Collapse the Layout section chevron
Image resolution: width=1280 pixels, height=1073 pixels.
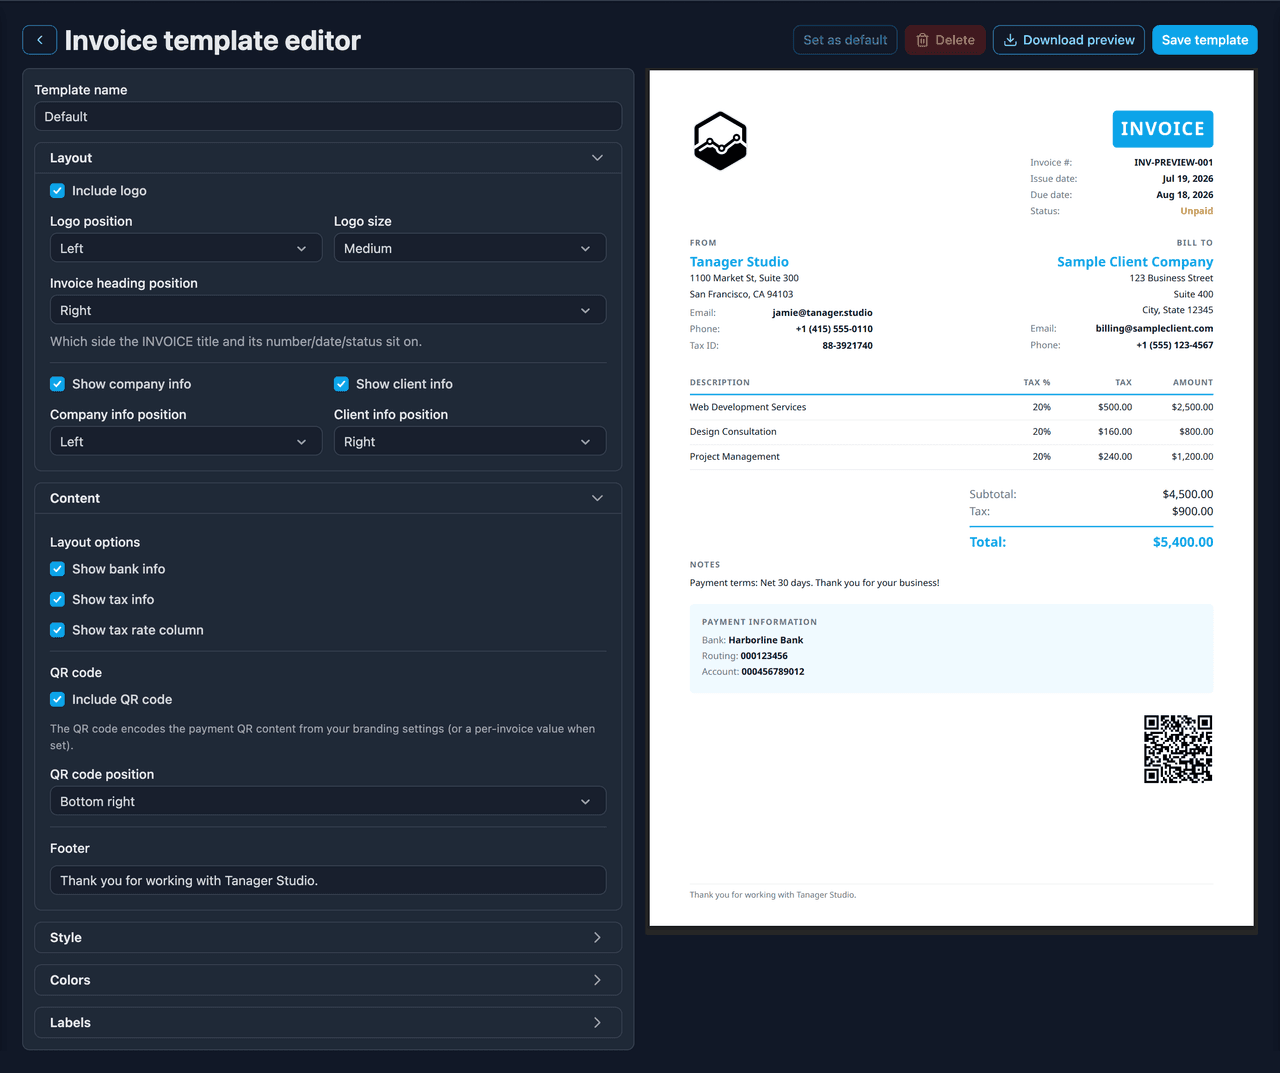coord(597,158)
